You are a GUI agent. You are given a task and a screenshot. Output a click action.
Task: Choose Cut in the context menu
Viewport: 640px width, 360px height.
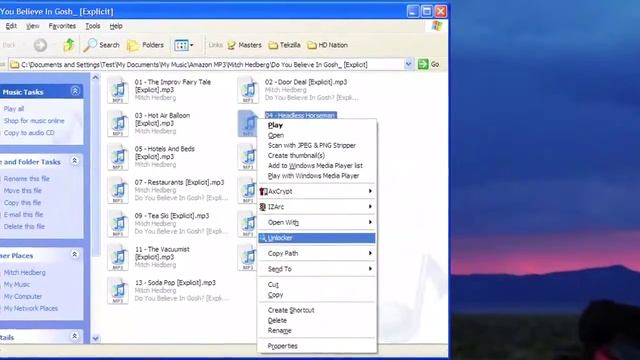[317, 284]
